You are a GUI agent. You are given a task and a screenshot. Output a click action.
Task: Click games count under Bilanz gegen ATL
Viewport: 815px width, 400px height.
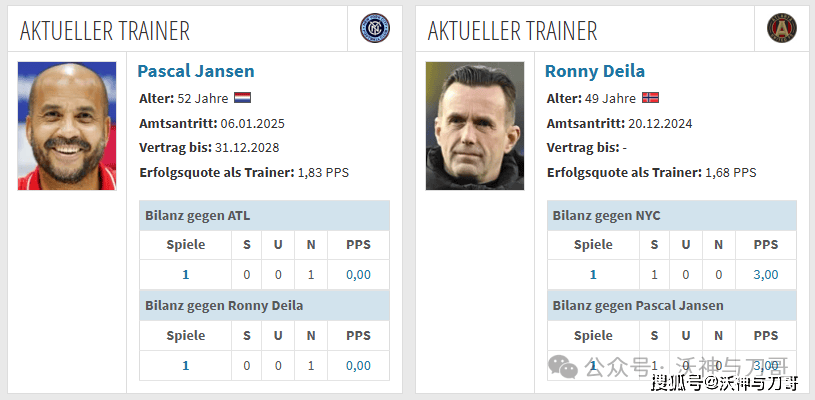pos(185,274)
